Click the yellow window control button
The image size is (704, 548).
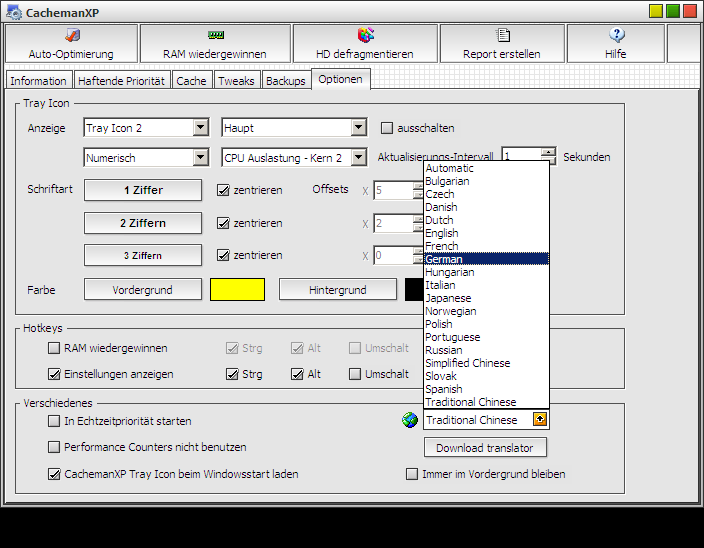tap(656, 11)
